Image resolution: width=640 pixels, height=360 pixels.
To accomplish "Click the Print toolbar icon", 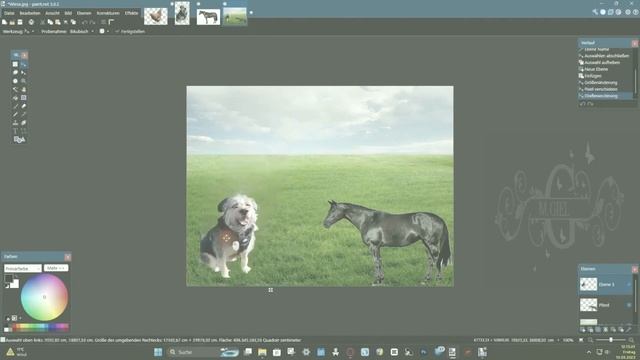I will [31, 22].
